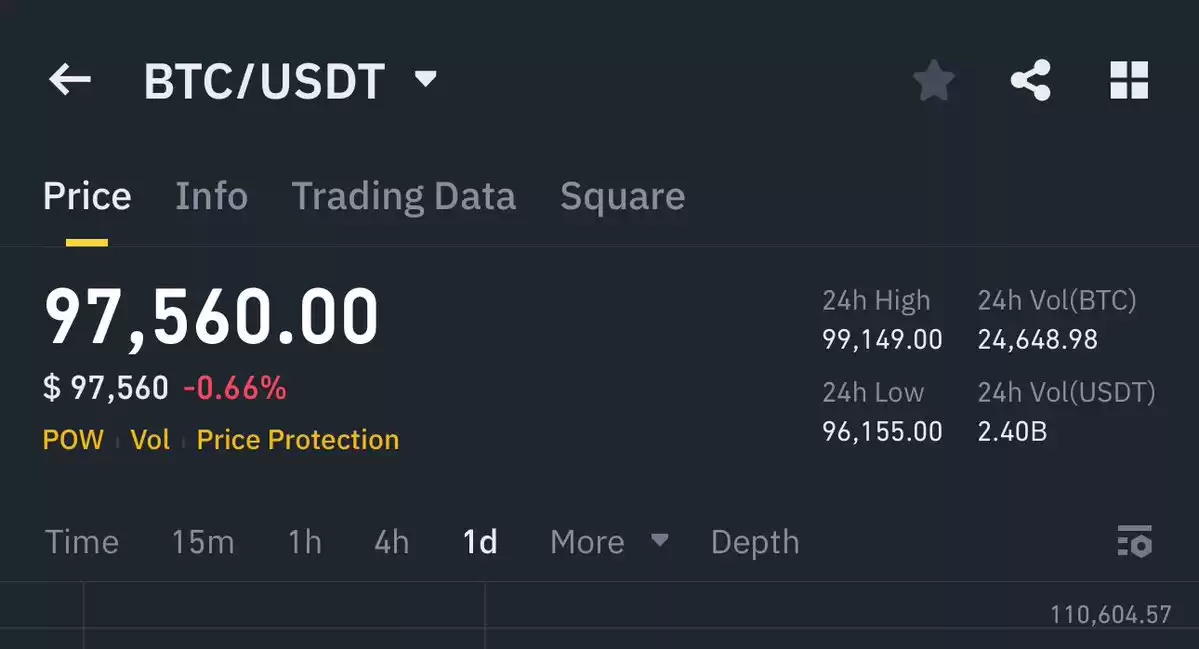Open the Square tab

click(622, 196)
